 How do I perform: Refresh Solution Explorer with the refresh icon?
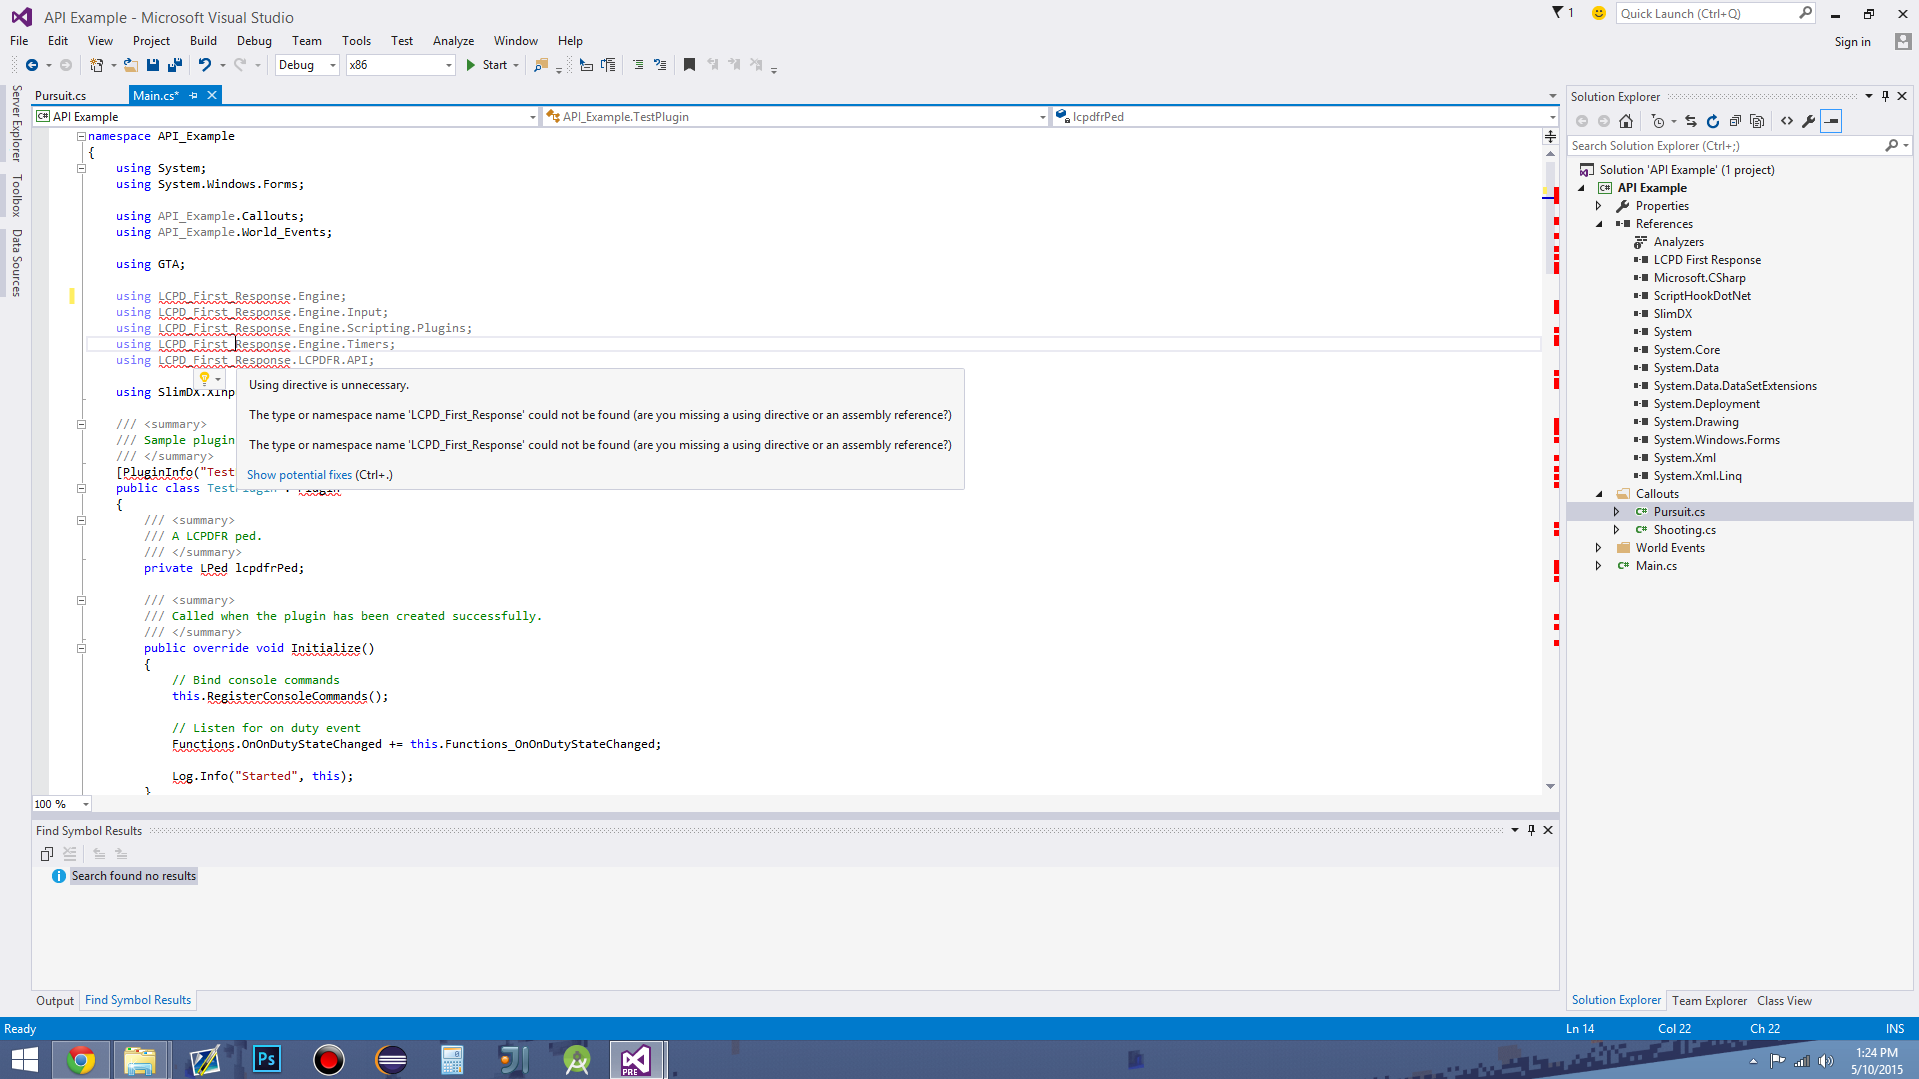1713,121
